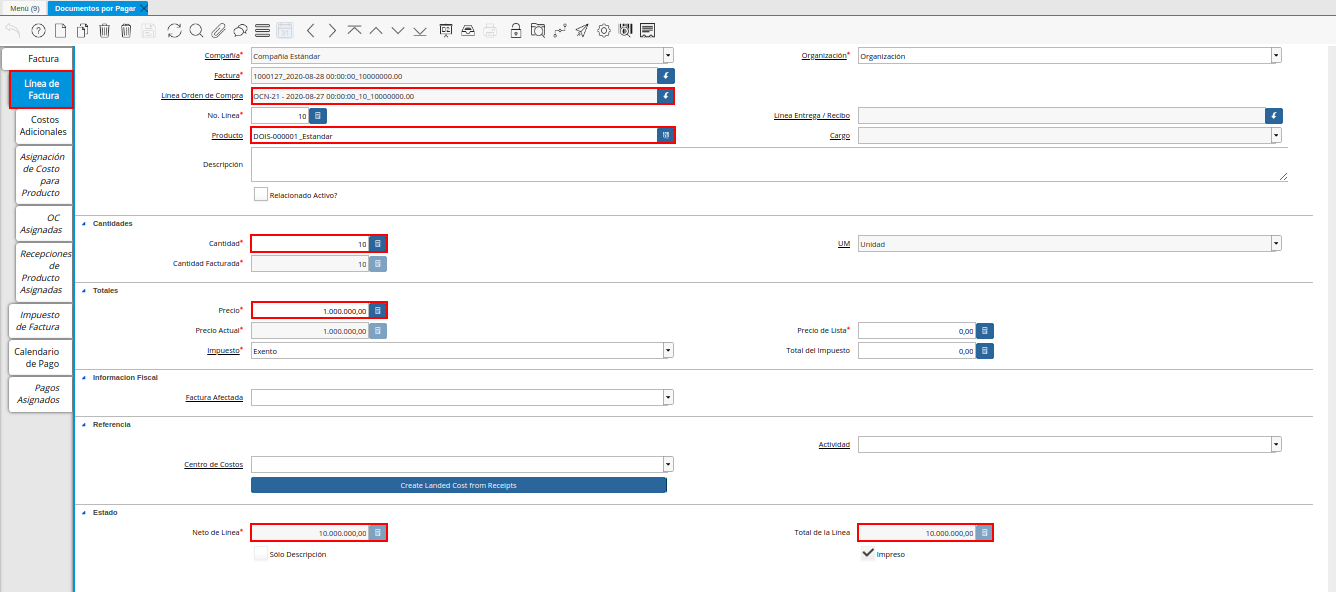
Task: Open the Calendario de Pago tab
Action: [x=41, y=358]
